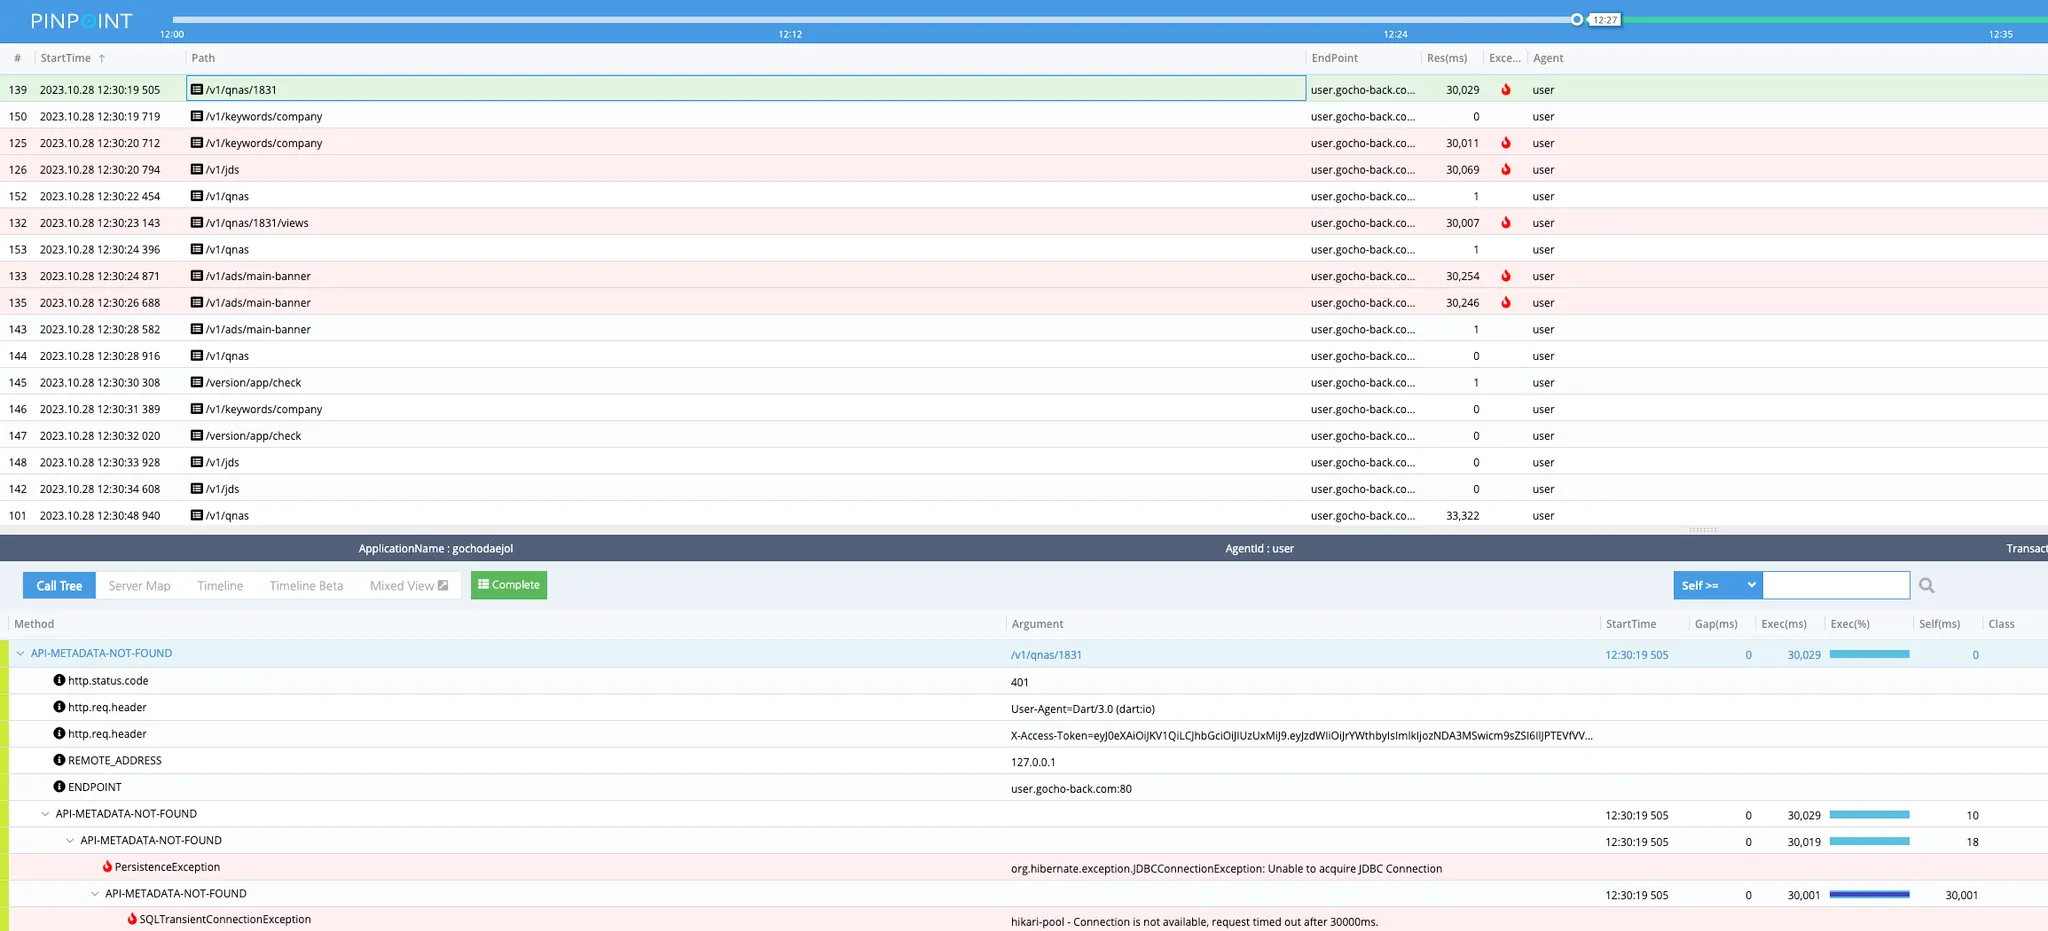The height and width of the screenshot is (931, 2048).
Task: Click the Method call tree column header
Action: coord(34,623)
